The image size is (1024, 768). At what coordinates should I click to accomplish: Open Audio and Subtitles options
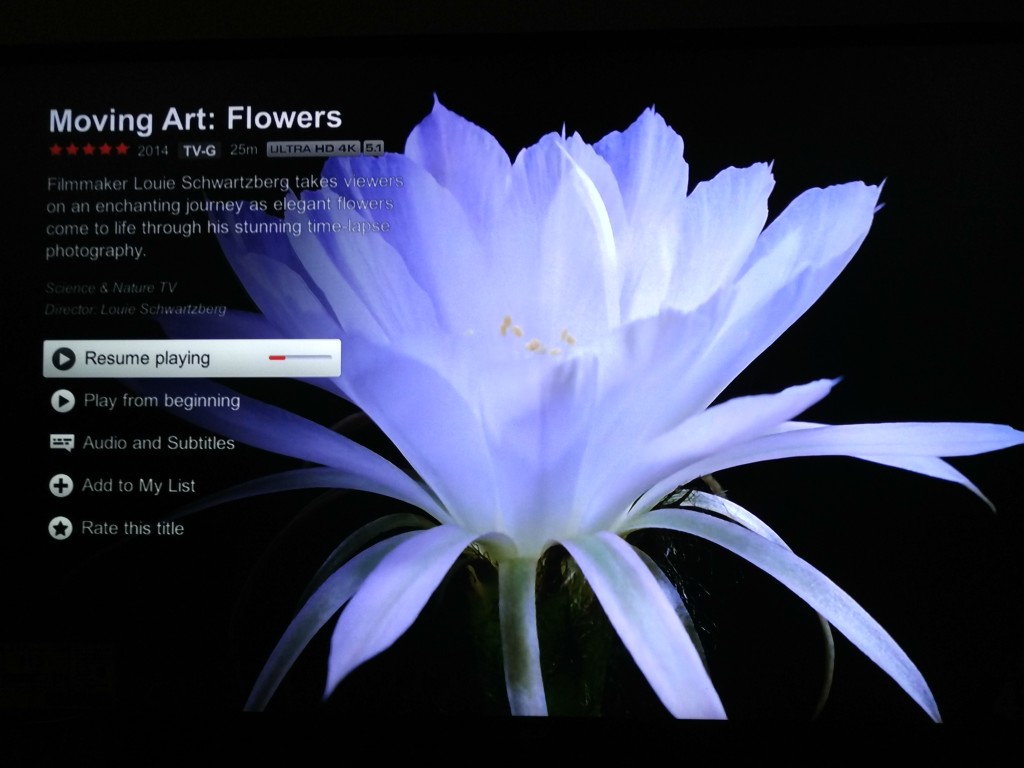[159, 443]
